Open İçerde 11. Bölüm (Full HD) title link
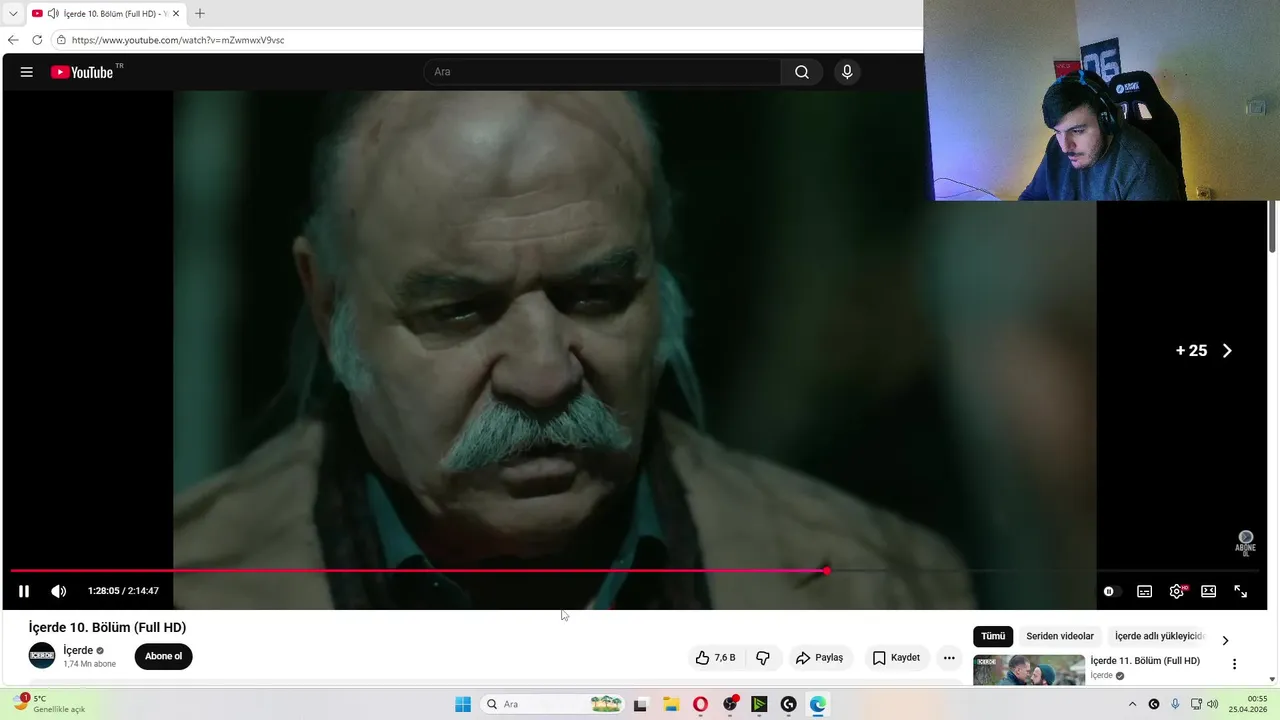1280x720 pixels. click(1145, 661)
